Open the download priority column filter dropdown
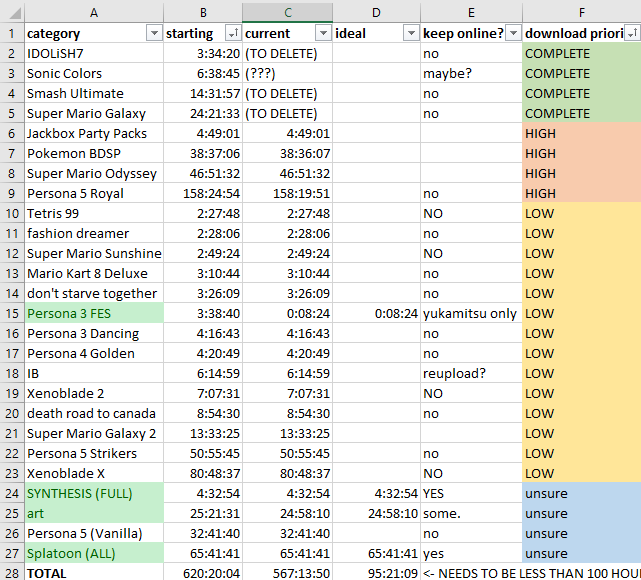641x580 pixels. click(x=632, y=33)
